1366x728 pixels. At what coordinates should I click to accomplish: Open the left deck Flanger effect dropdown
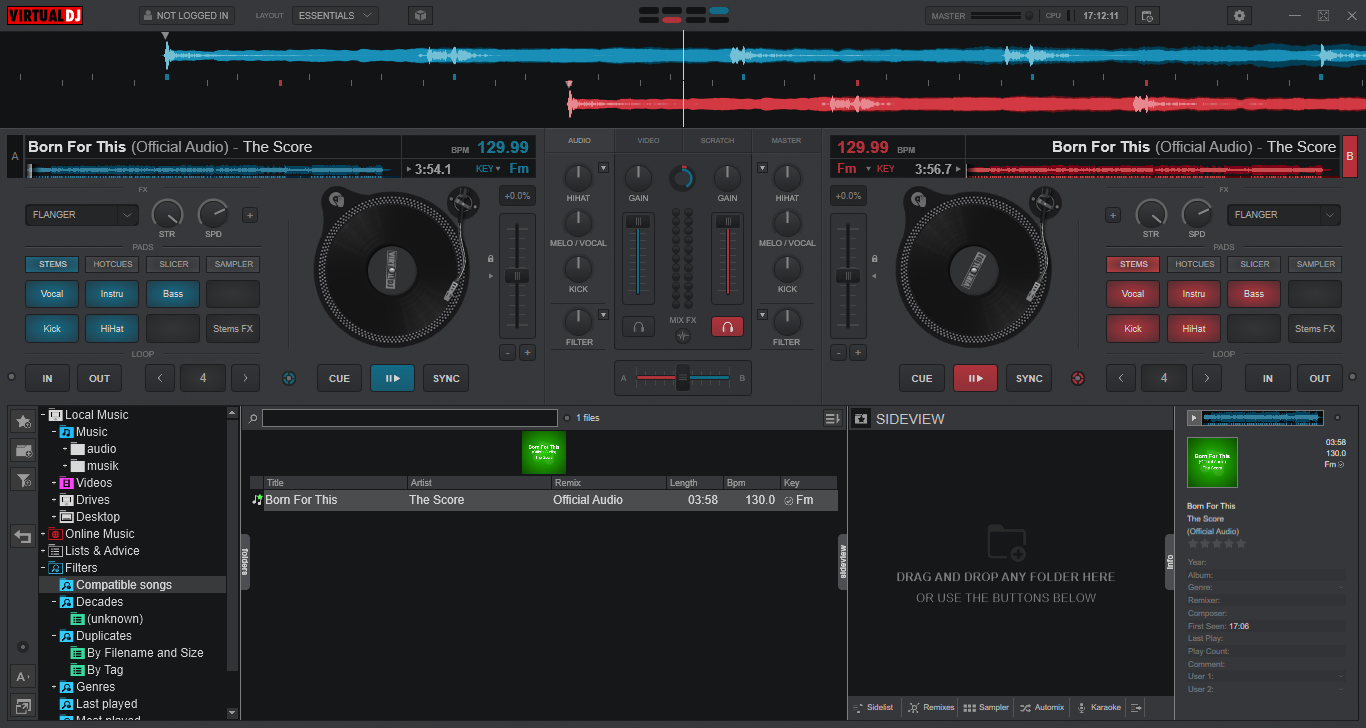coord(82,214)
